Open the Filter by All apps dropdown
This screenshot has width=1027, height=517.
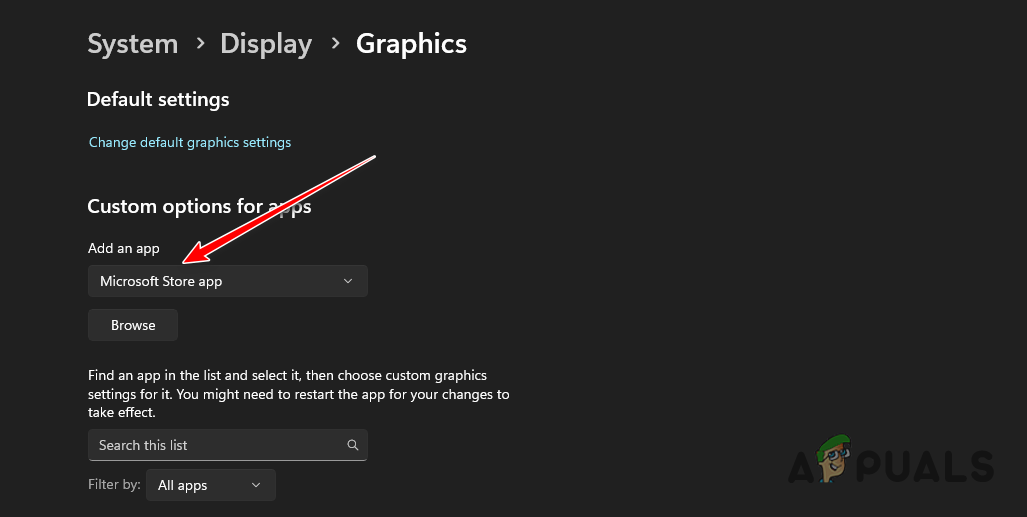pyautogui.click(x=210, y=485)
